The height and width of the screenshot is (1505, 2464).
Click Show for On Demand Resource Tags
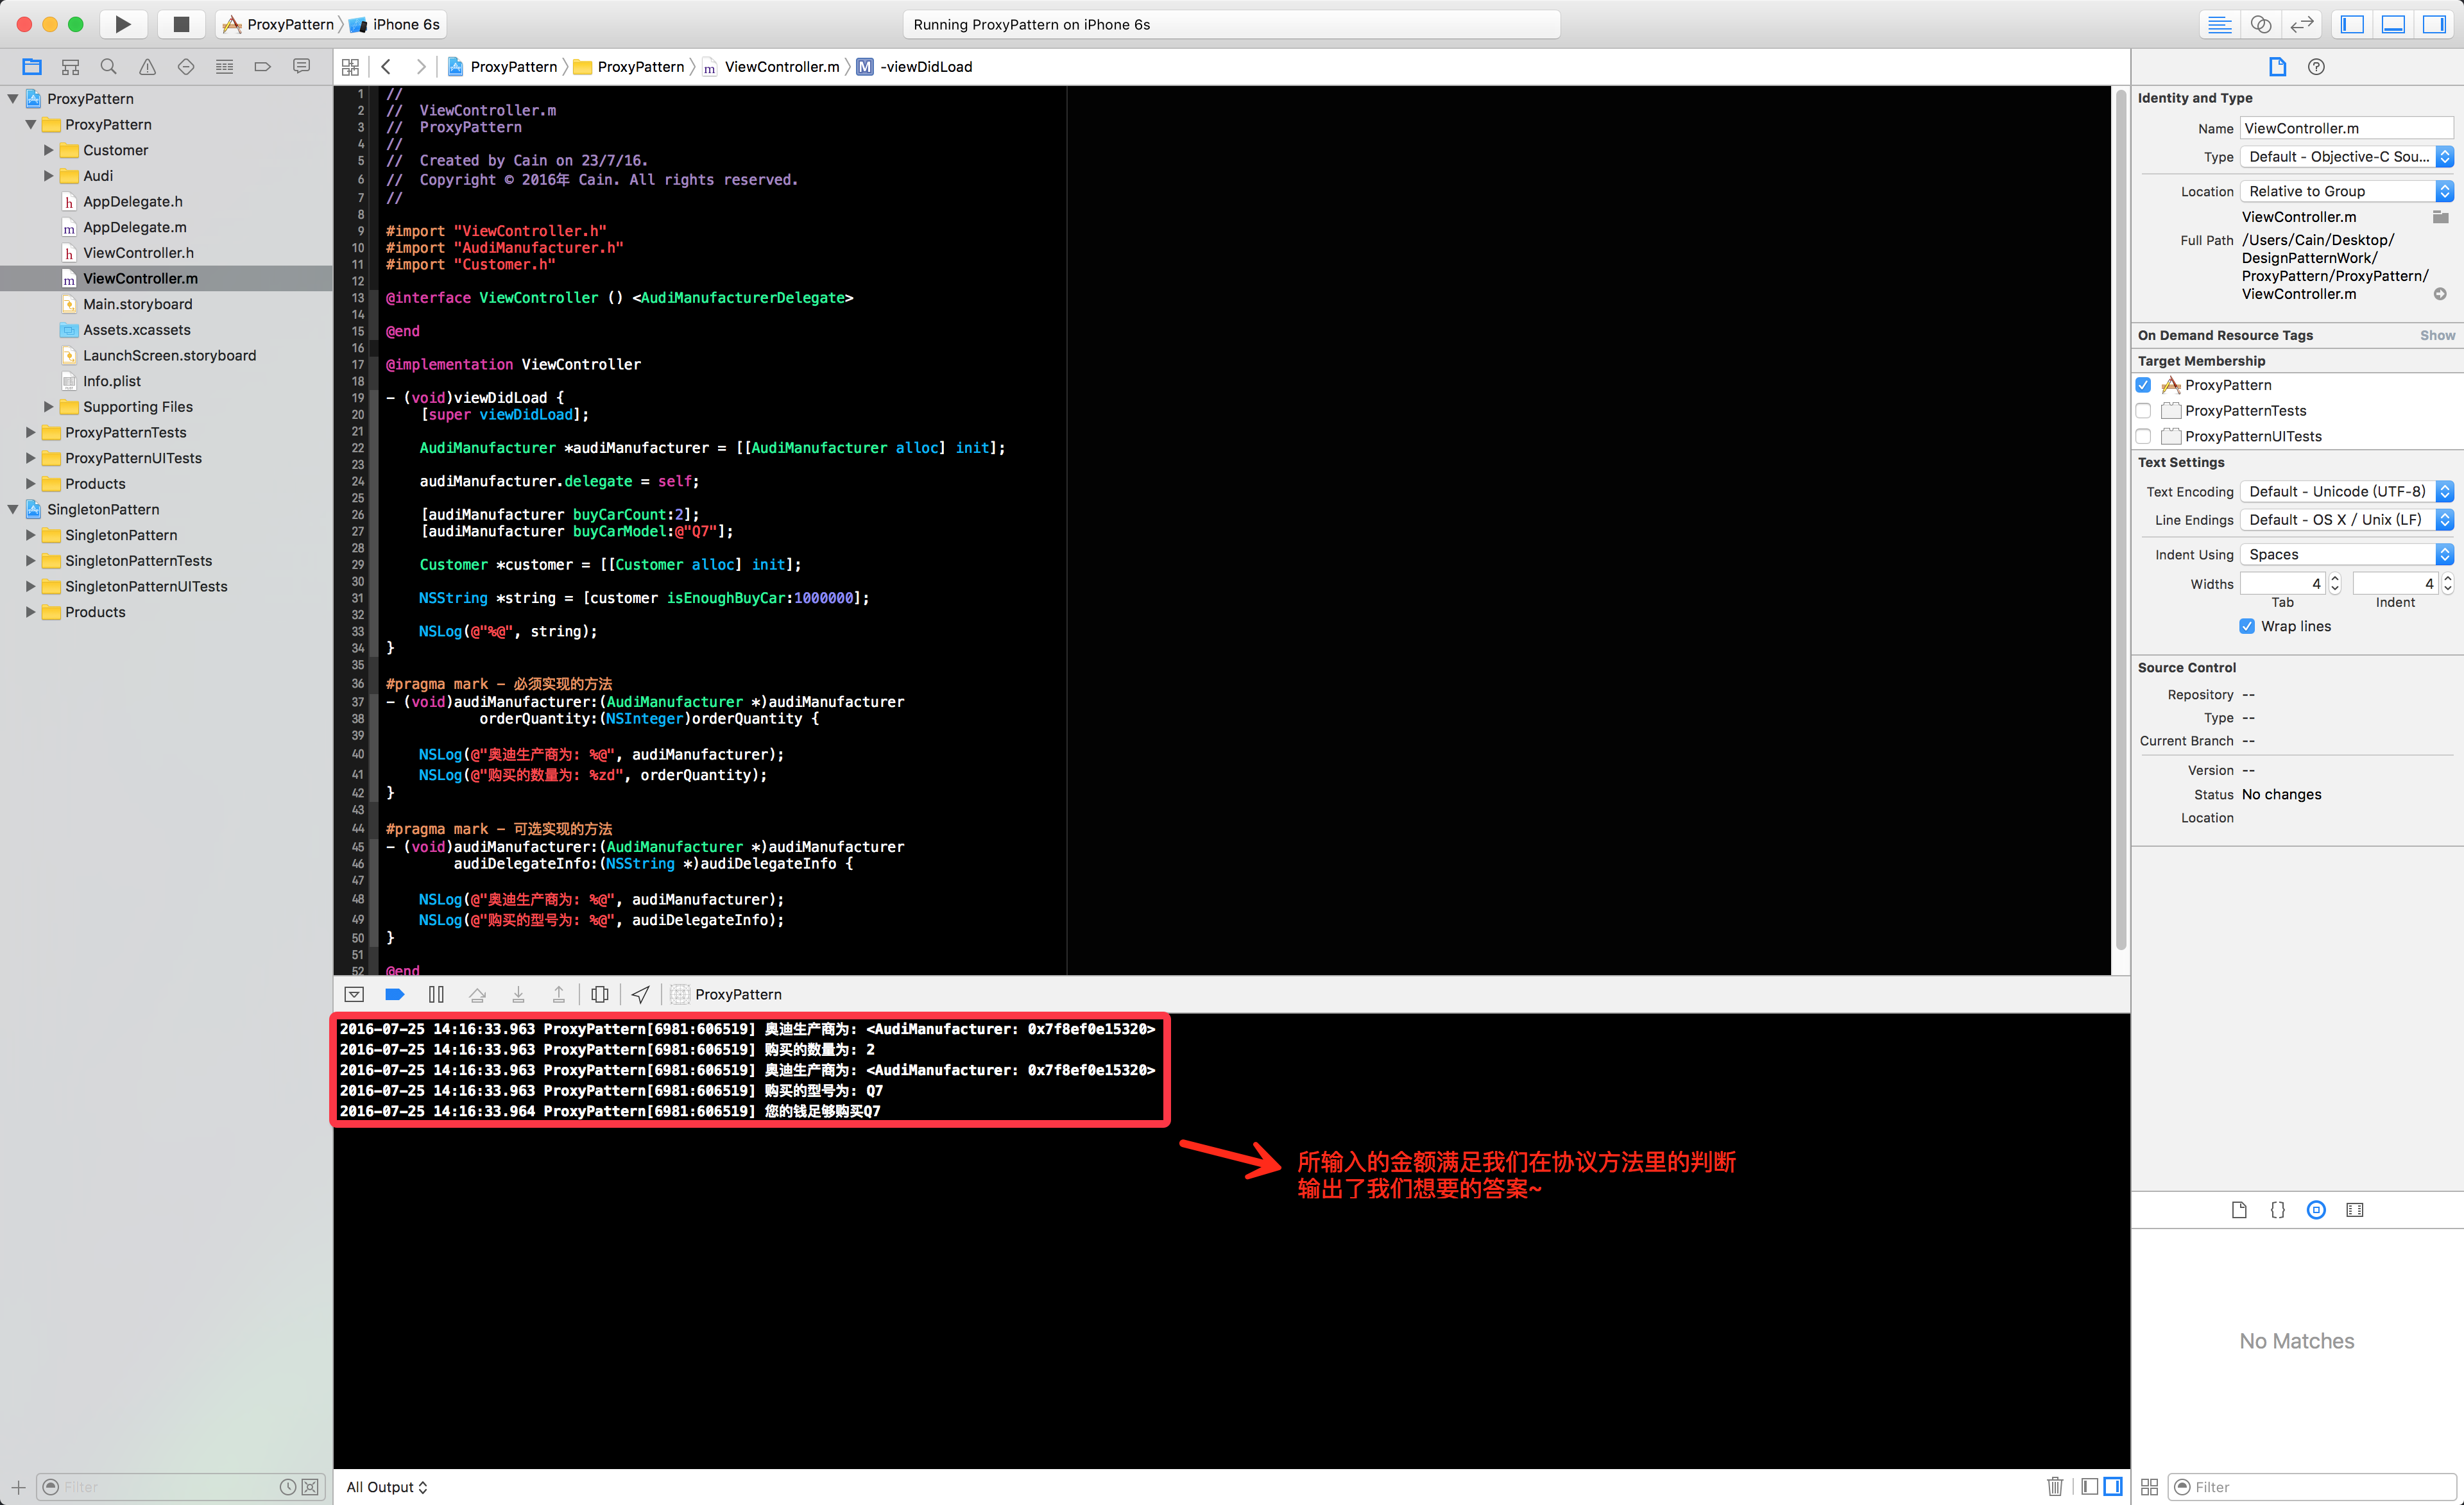tap(2437, 335)
